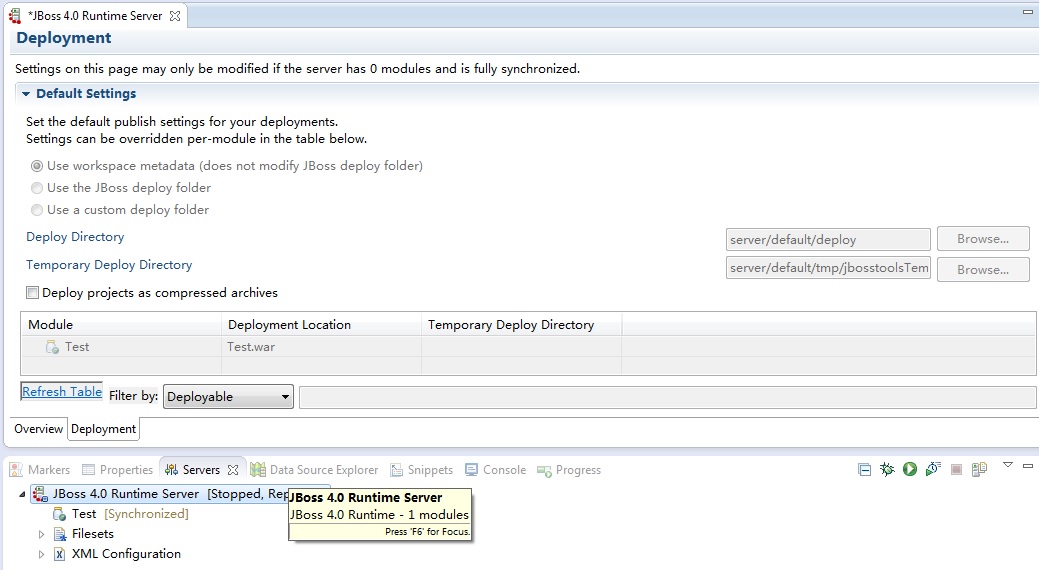This screenshot has width=1039, height=570.
Task: Start the server in debug mode
Action: [x=887, y=470]
